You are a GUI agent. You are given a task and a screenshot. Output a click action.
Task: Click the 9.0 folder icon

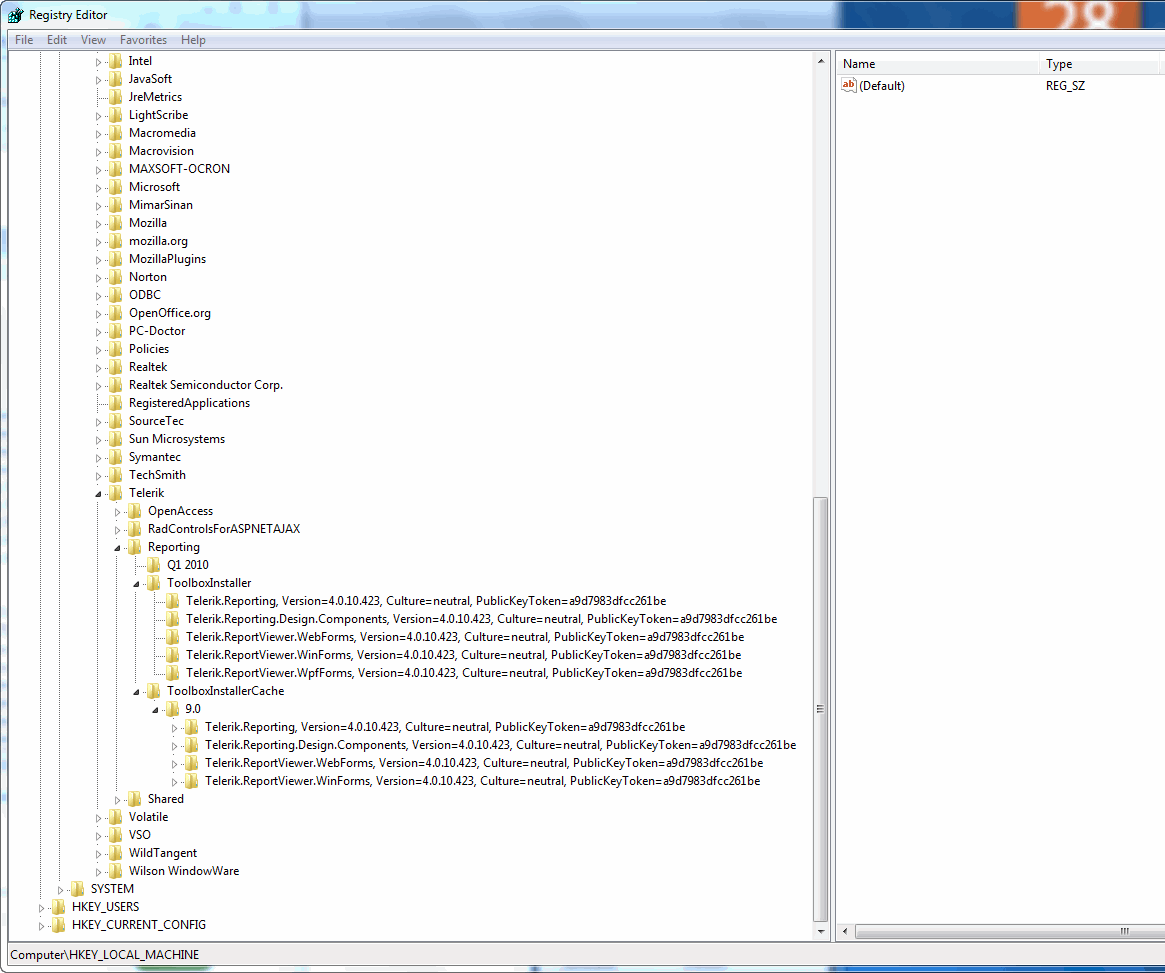pyautogui.click(x=173, y=709)
